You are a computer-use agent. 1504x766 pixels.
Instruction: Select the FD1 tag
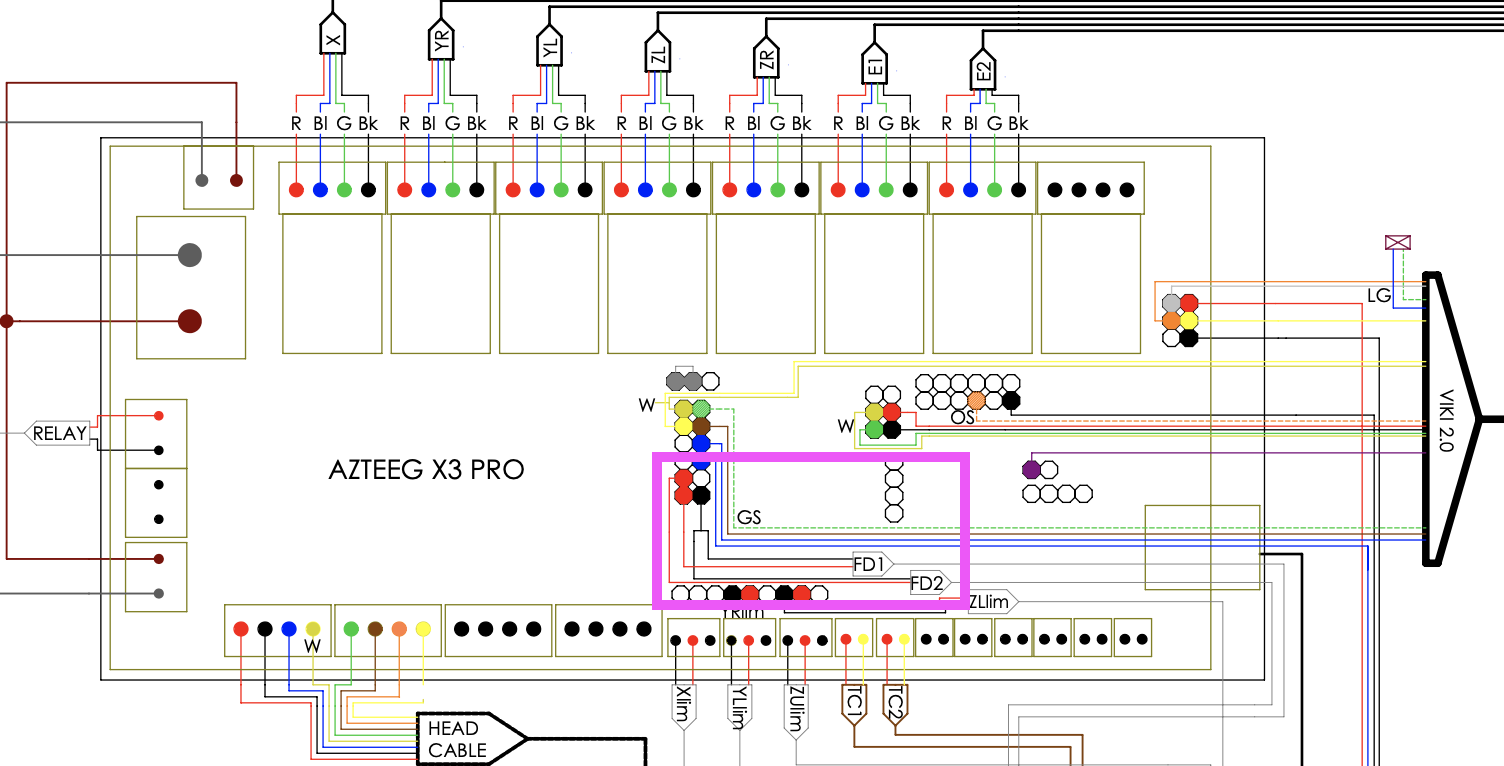[x=872, y=563]
